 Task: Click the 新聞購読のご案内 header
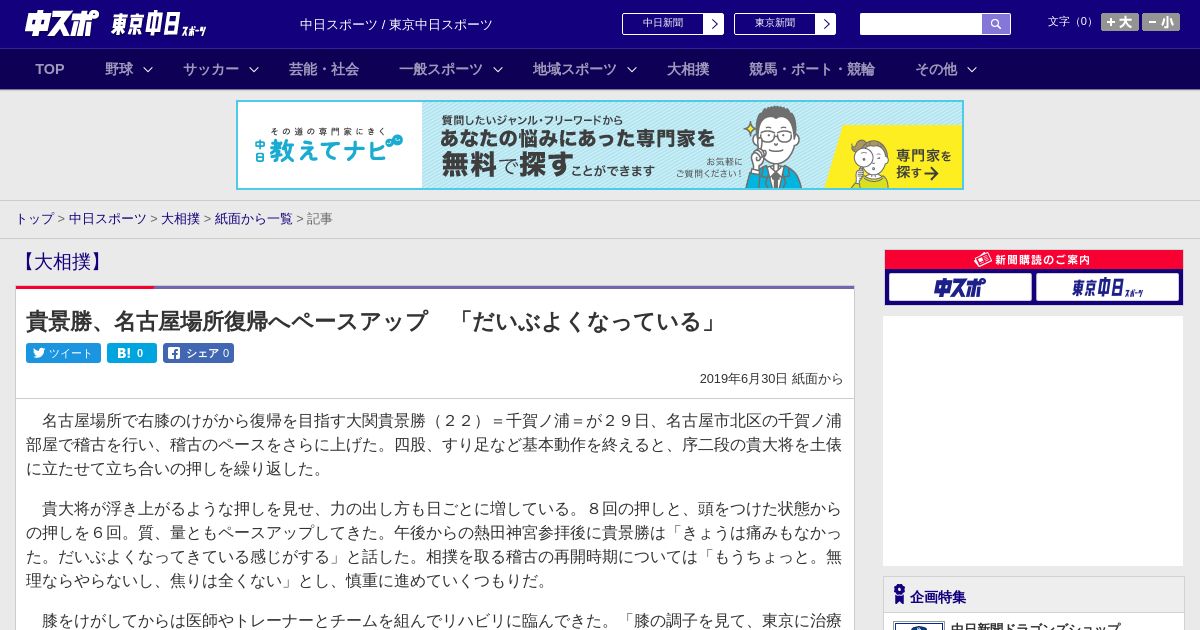point(1034,260)
